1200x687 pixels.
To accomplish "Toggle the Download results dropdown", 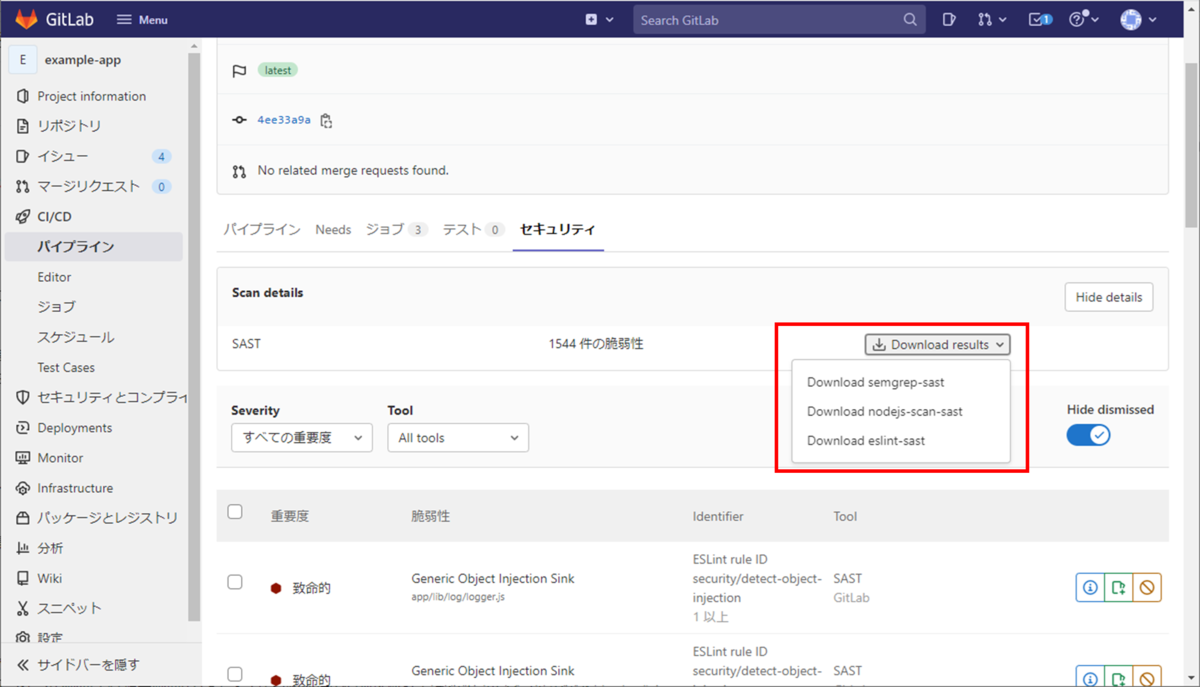I will tap(937, 344).
